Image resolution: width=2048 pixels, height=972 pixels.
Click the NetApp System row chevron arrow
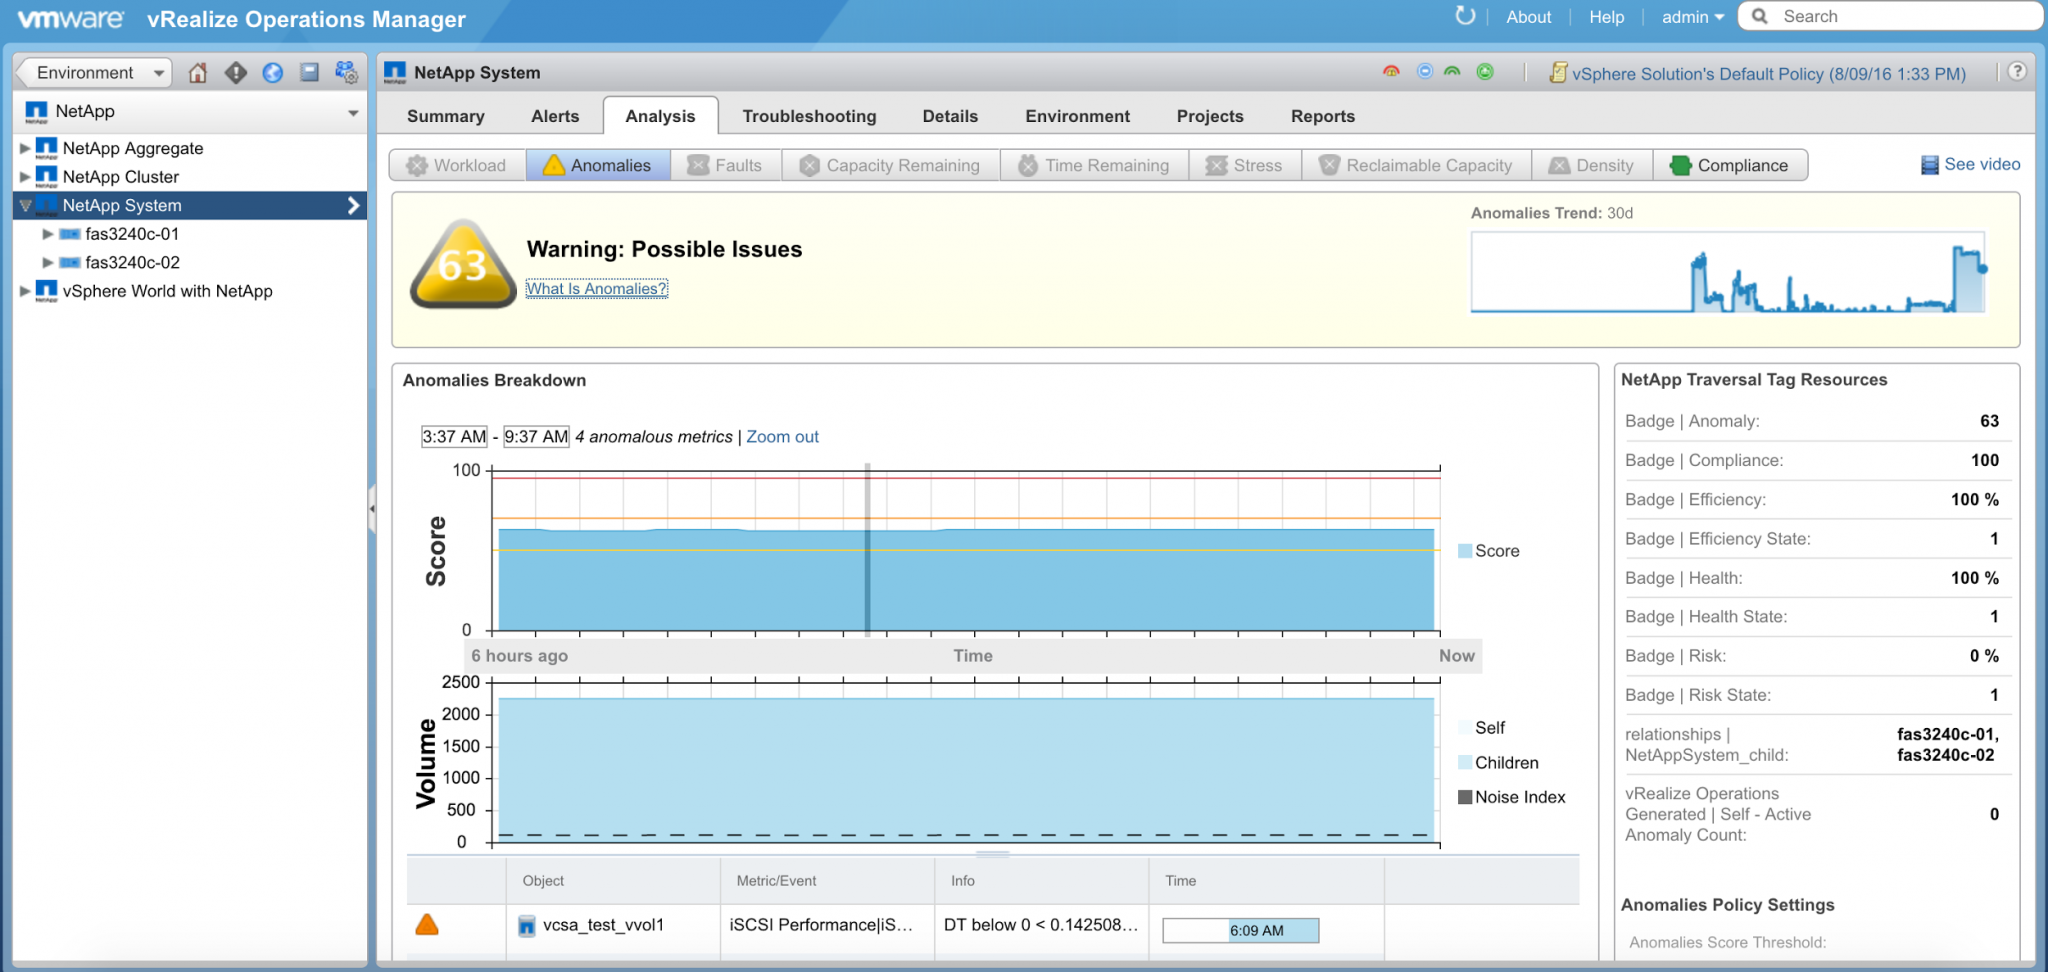(x=352, y=205)
